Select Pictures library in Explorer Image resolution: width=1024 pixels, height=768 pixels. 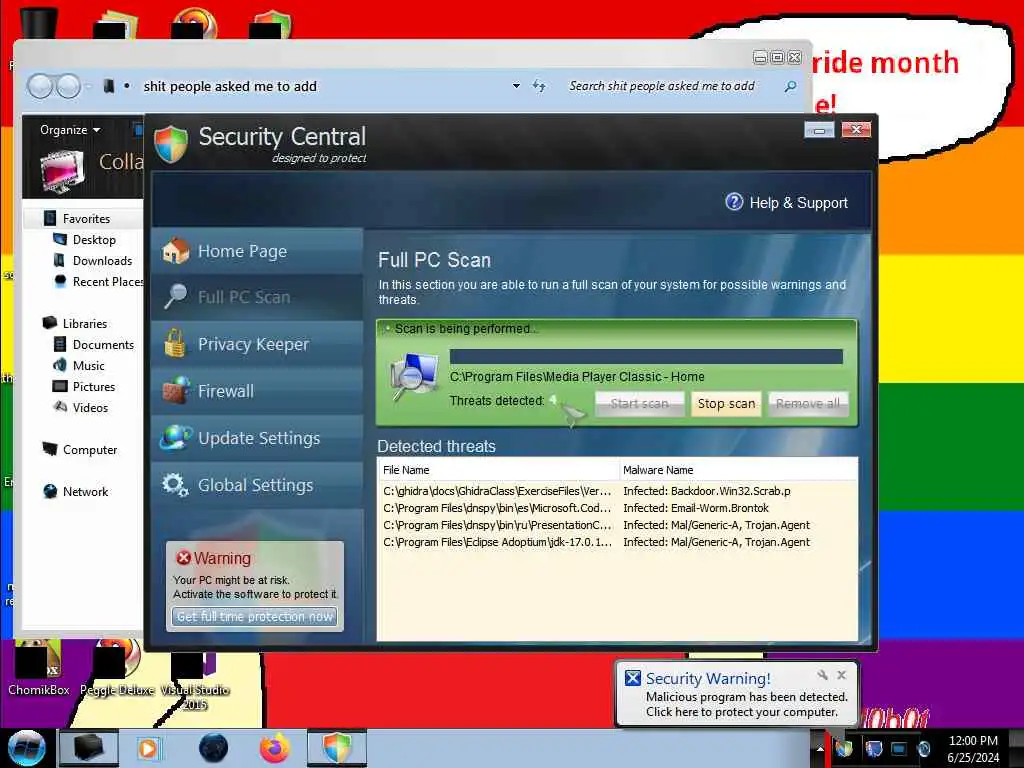pos(93,387)
